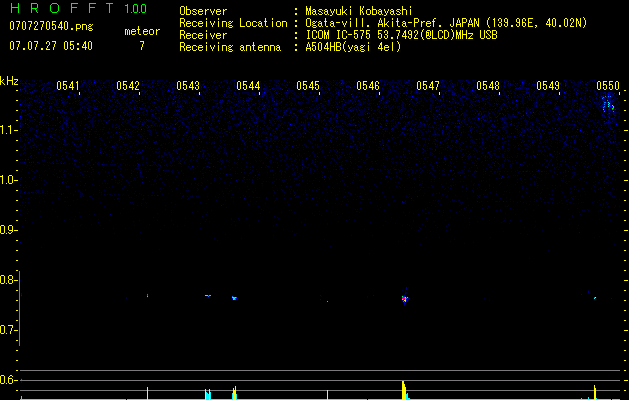Image resolution: width=629 pixels, height=400 pixels.
Task: Click the 0543 time axis marker
Action: click(x=188, y=86)
